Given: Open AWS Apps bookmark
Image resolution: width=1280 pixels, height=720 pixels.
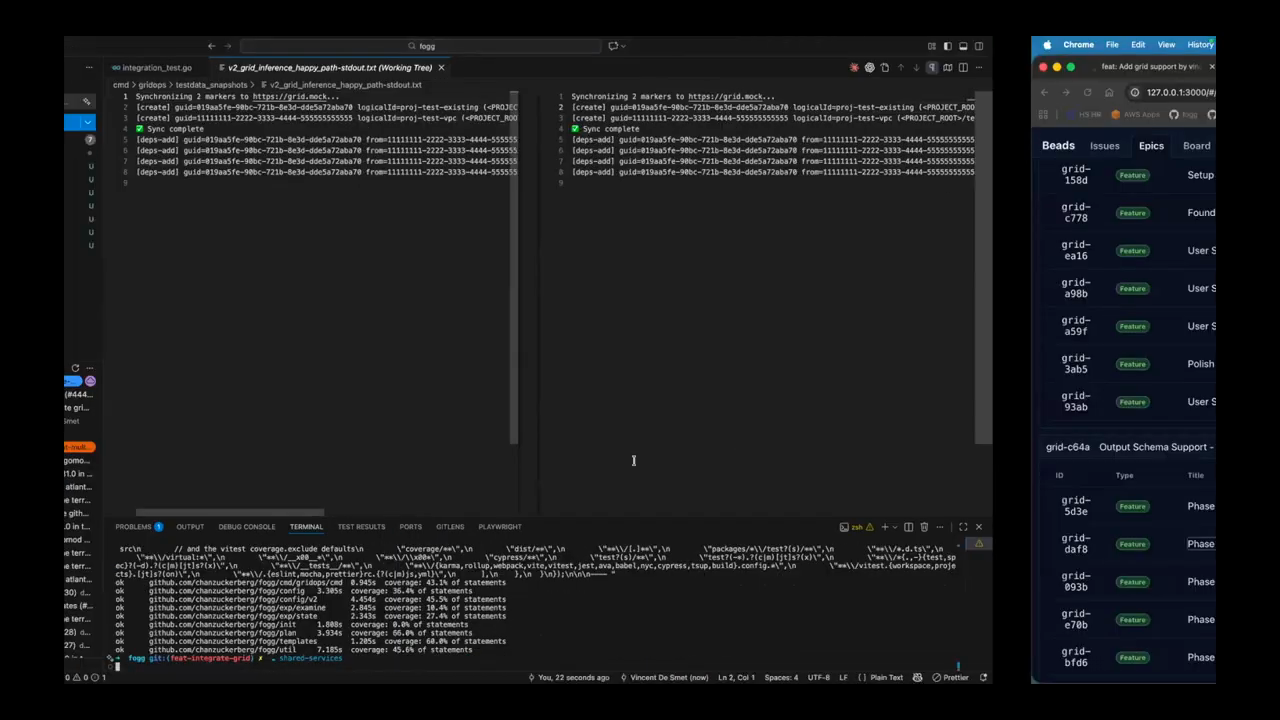Looking at the screenshot, I should pos(1138,115).
